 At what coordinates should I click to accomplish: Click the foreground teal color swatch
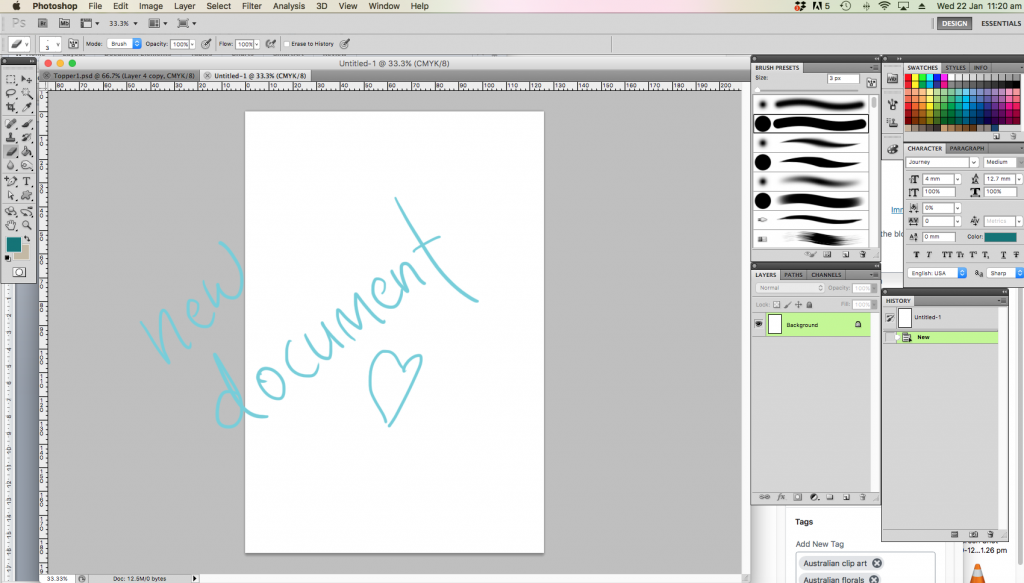[15, 244]
